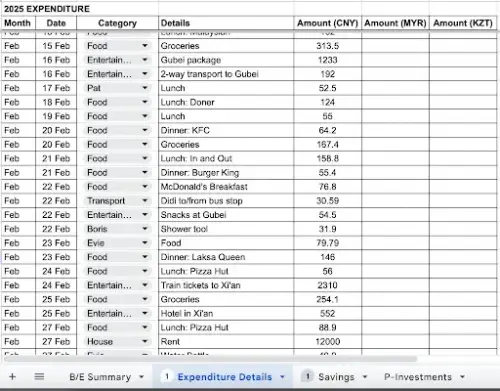The image size is (500, 391).
Task: Select the 12000 rent amount cell
Action: pyautogui.click(x=327, y=341)
